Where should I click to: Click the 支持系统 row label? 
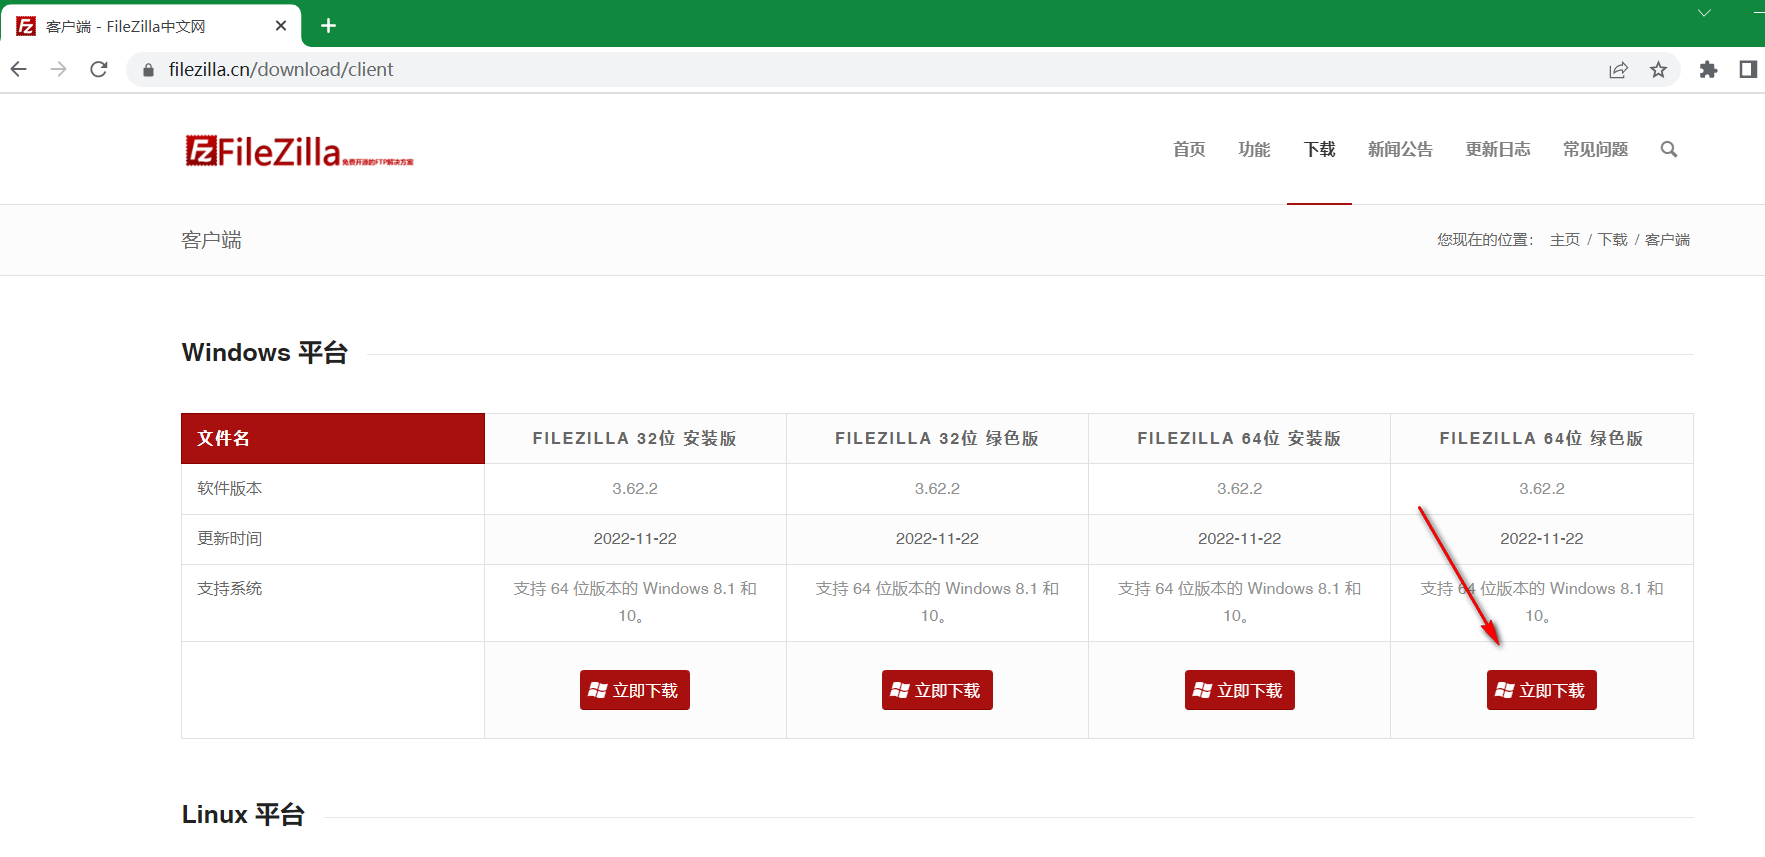point(229,589)
